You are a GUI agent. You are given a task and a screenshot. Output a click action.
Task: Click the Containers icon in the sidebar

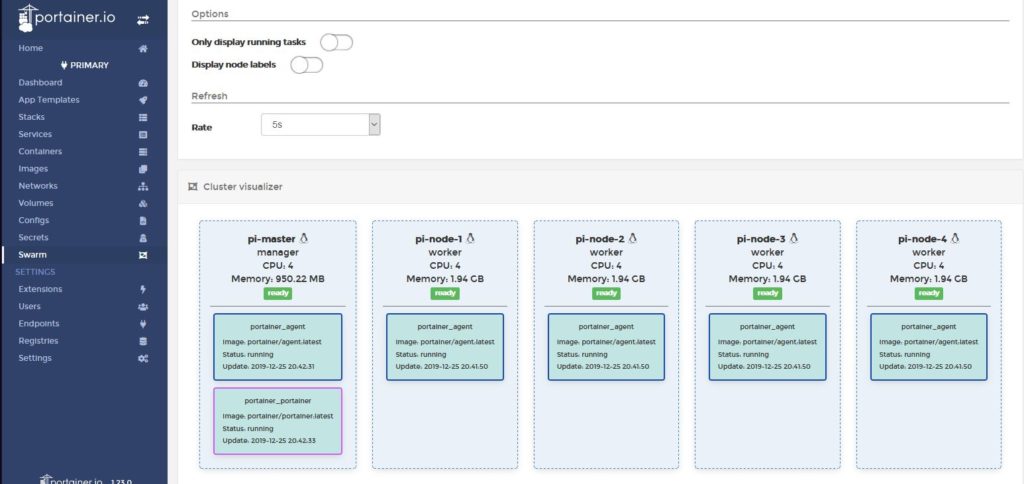143,152
